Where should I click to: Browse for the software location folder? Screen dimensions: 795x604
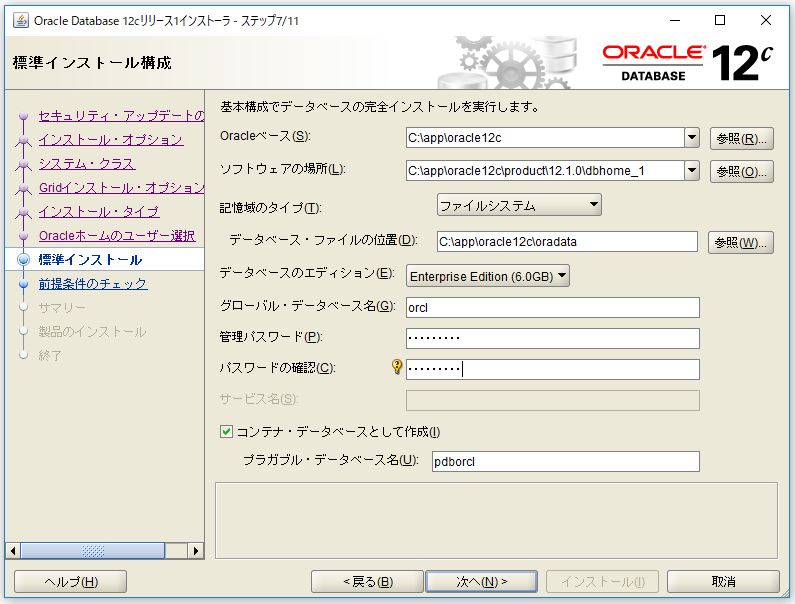pos(741,172)
